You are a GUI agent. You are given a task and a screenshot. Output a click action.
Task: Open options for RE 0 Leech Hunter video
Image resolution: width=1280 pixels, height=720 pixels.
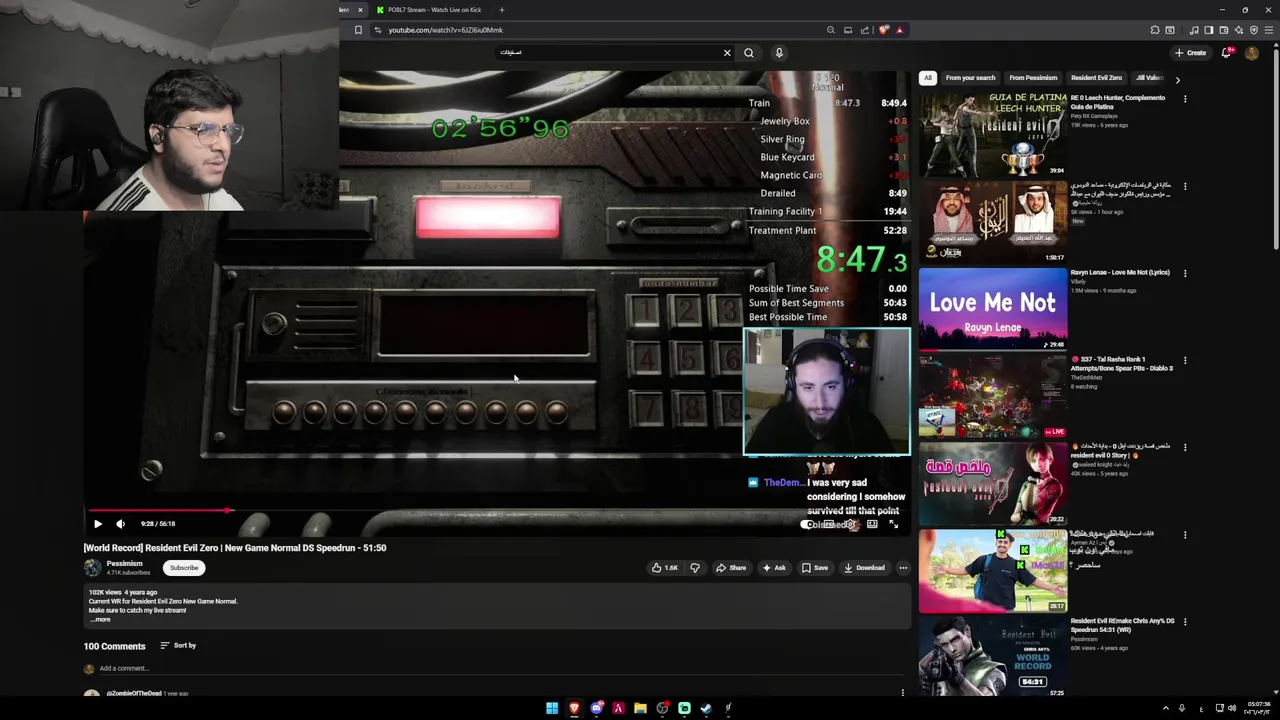[x=1185, y=99]
